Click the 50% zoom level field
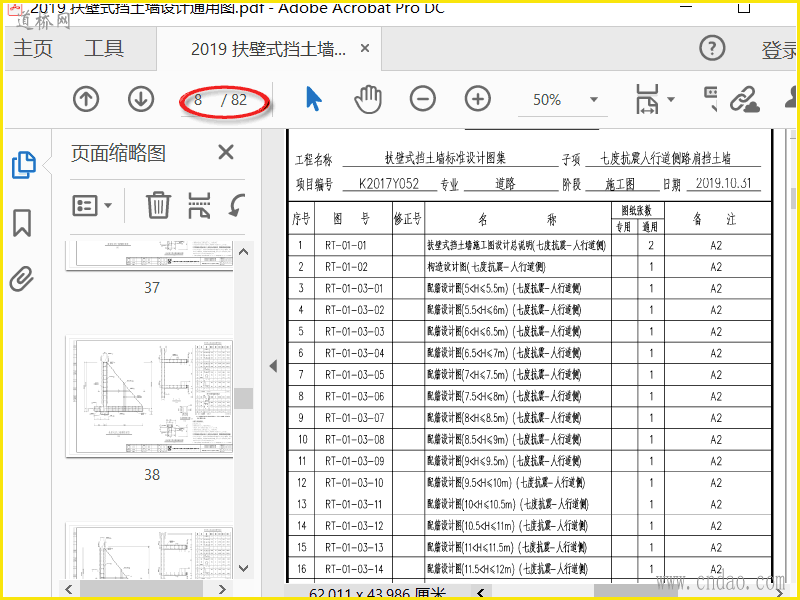 click(547, 99)
